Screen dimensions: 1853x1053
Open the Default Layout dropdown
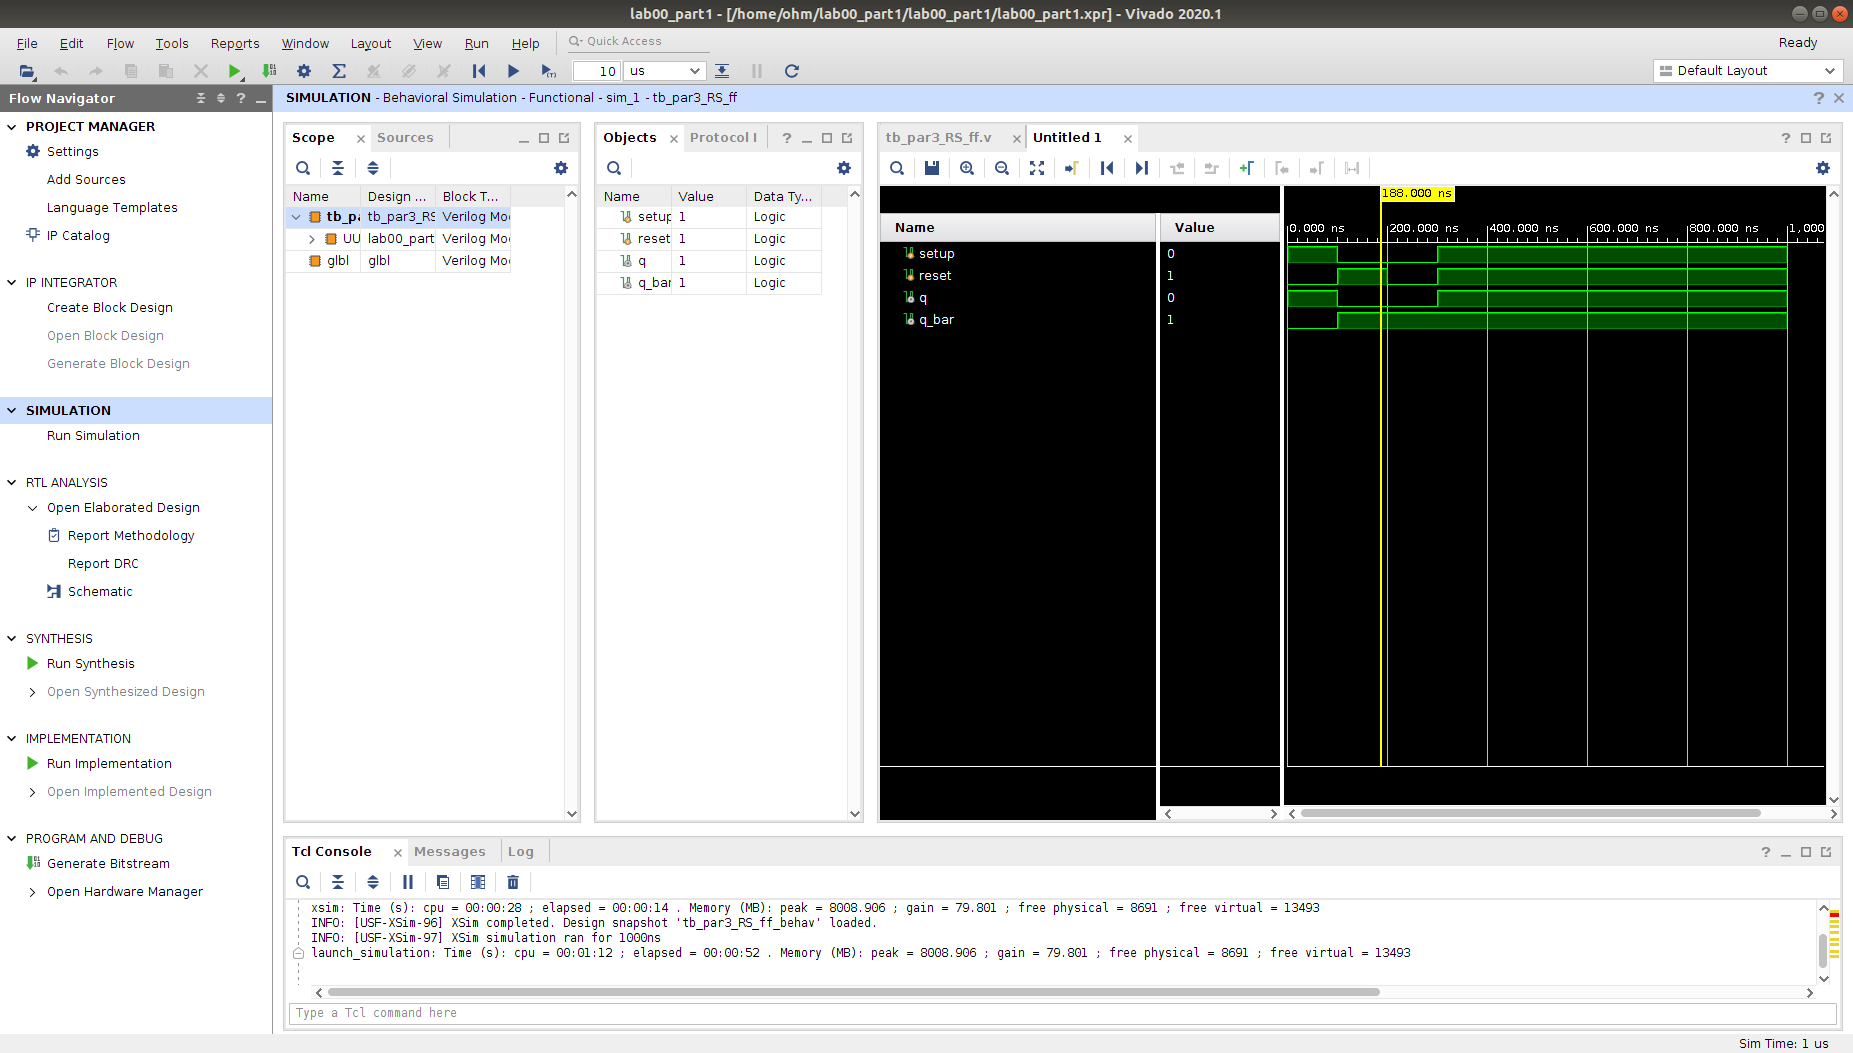[1747, 71]
